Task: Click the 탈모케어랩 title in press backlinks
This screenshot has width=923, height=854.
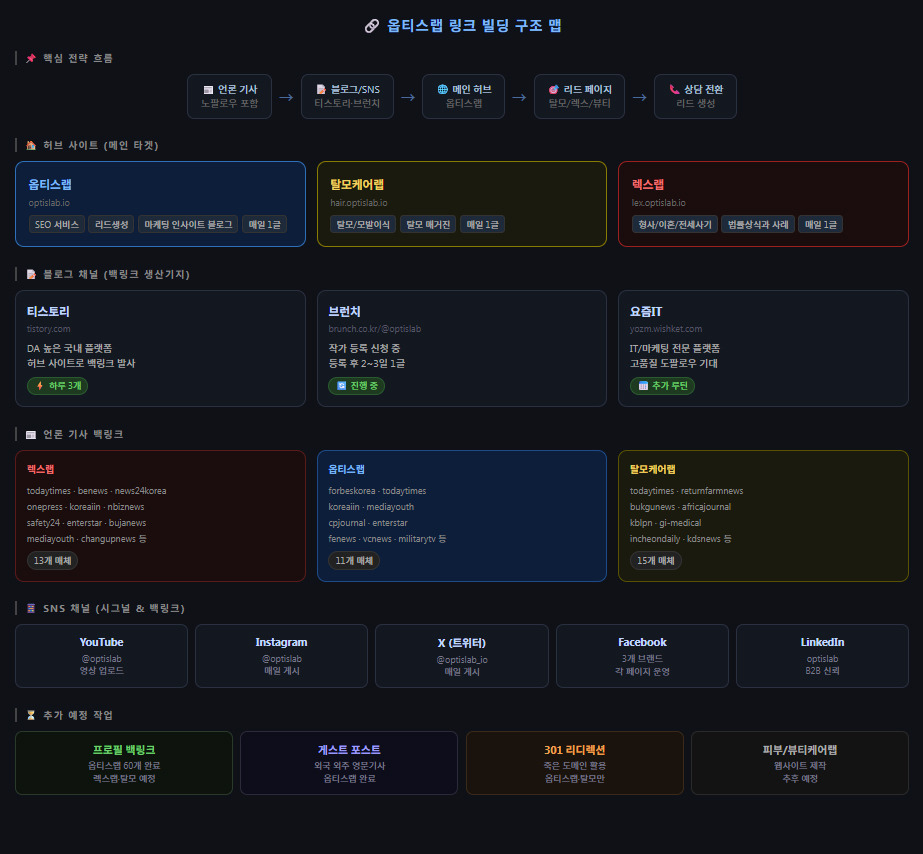Action: 652,469
